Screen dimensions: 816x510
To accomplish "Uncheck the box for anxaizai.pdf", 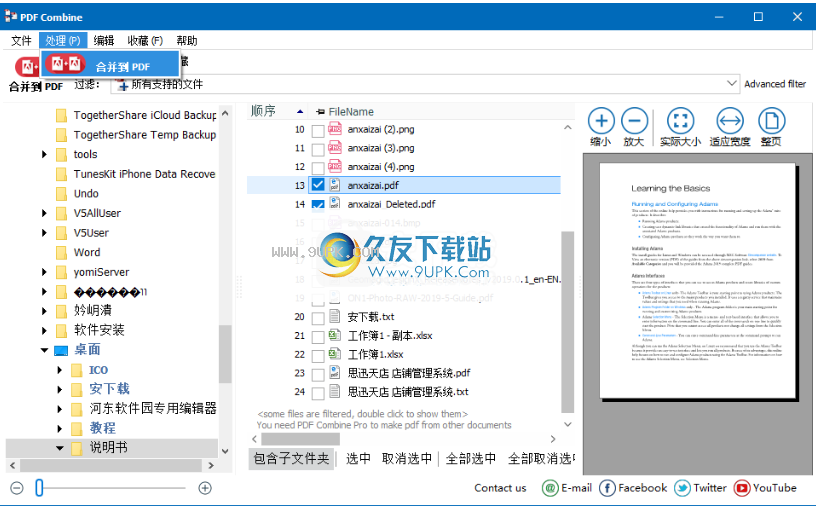I will [x=318, y=185].
